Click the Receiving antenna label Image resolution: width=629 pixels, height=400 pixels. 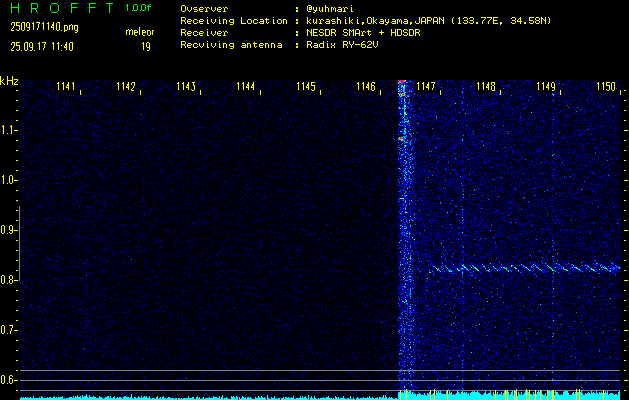click(231, 45)
